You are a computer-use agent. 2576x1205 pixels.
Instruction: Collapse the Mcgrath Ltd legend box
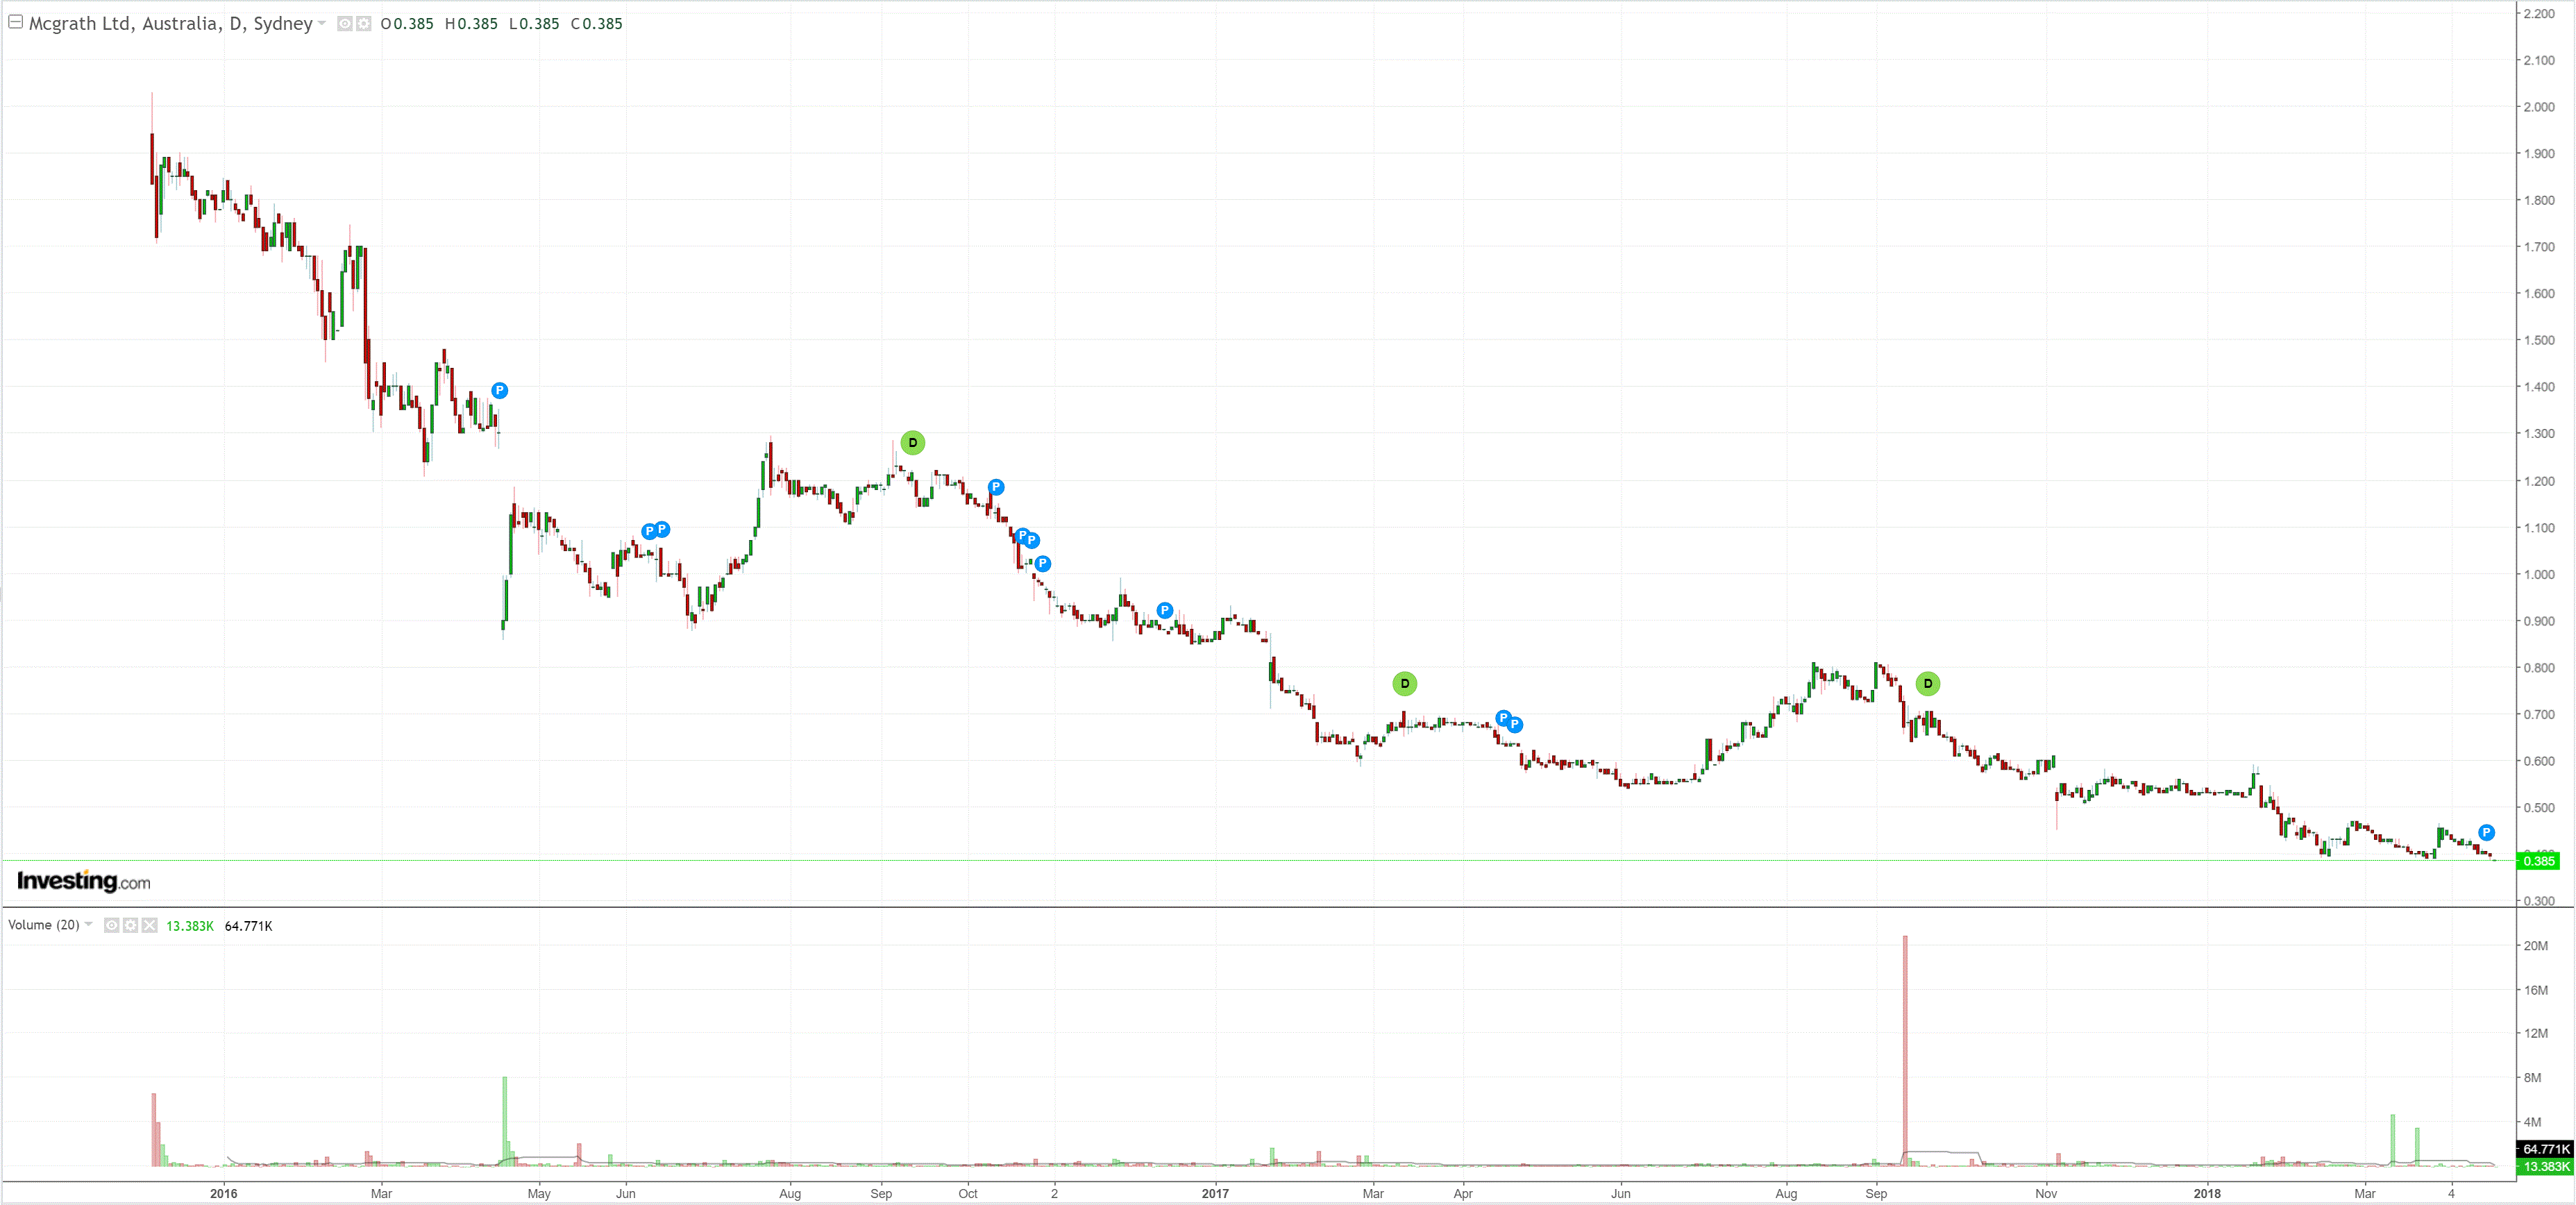(15, 21)
